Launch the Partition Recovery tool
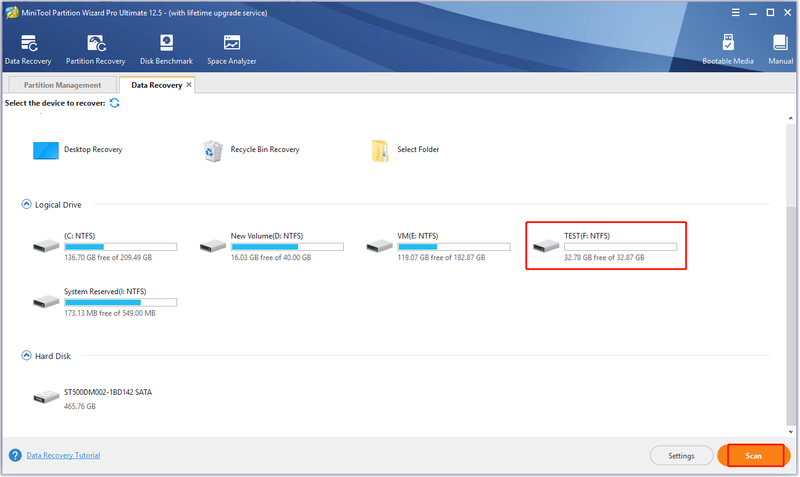Image resolution: width=800 pixels, height=477 pixels. pyautogui.click(x=95, y=49)
